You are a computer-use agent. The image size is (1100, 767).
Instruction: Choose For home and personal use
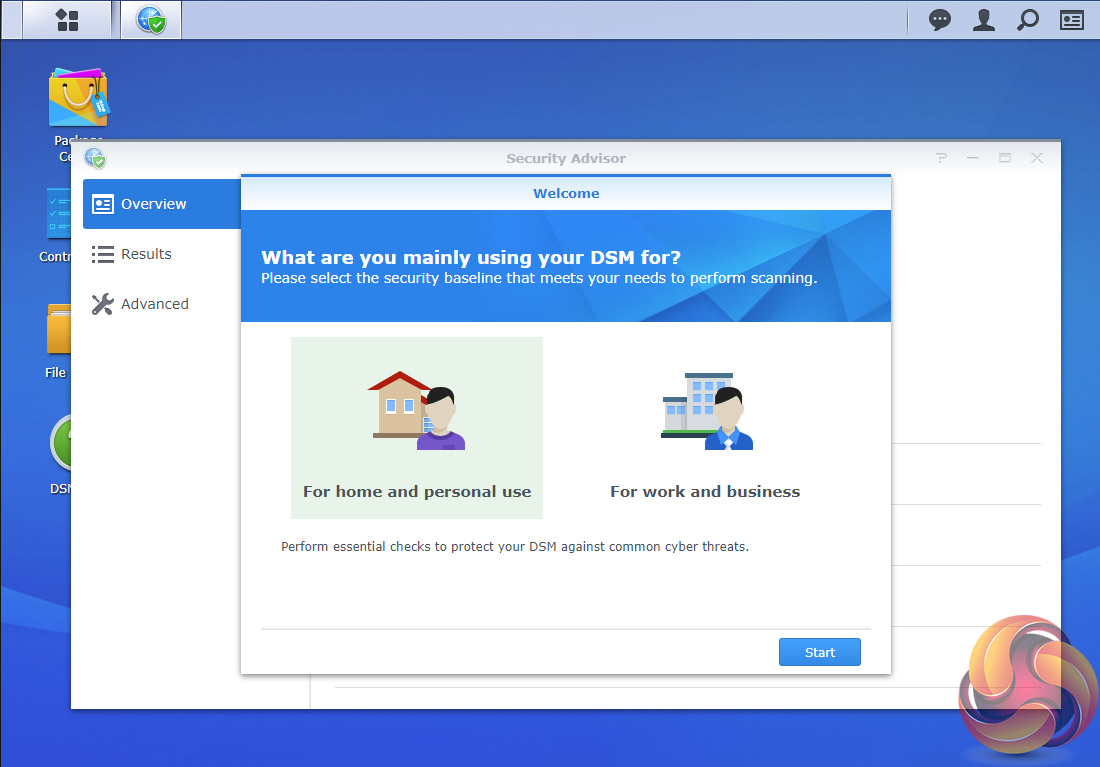[417, 428]
